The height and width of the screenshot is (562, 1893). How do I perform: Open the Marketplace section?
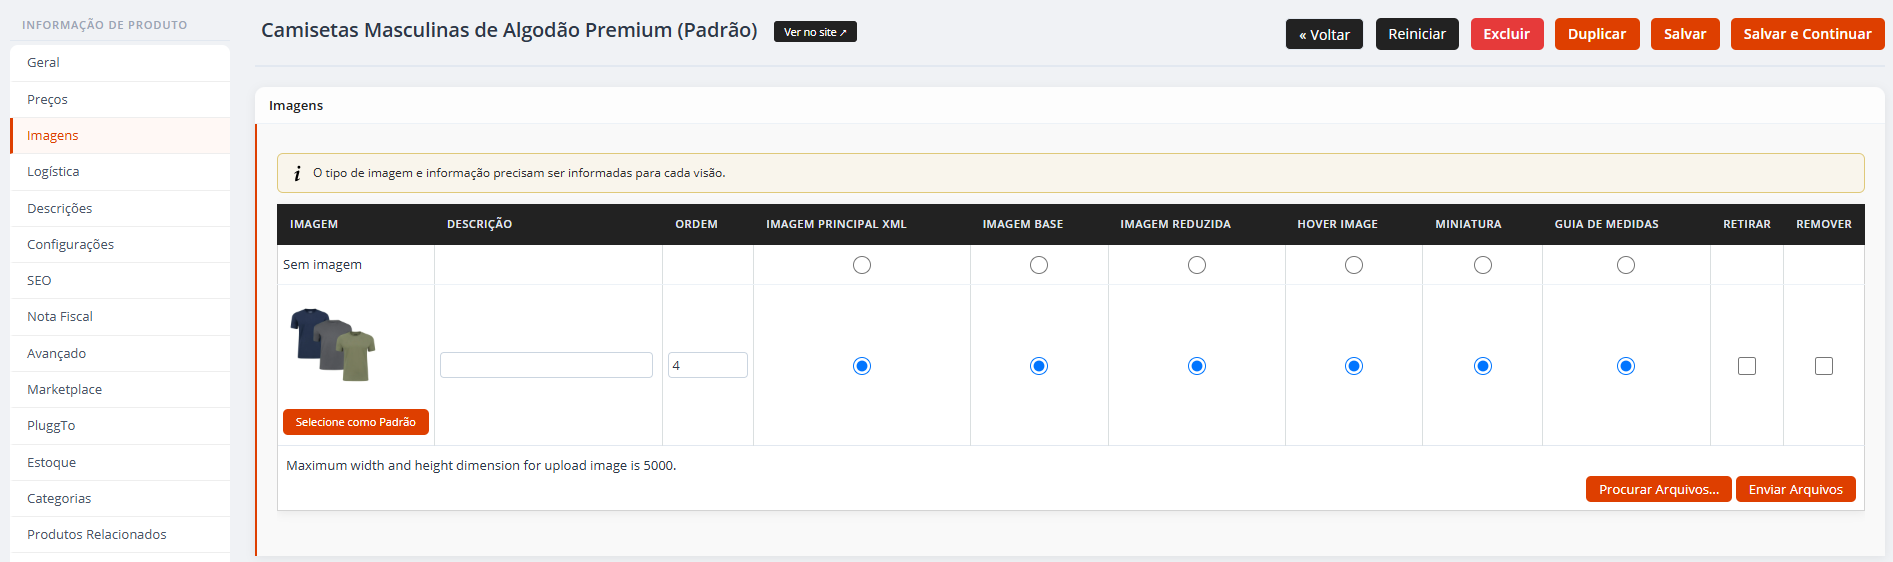tap(120, 389)
